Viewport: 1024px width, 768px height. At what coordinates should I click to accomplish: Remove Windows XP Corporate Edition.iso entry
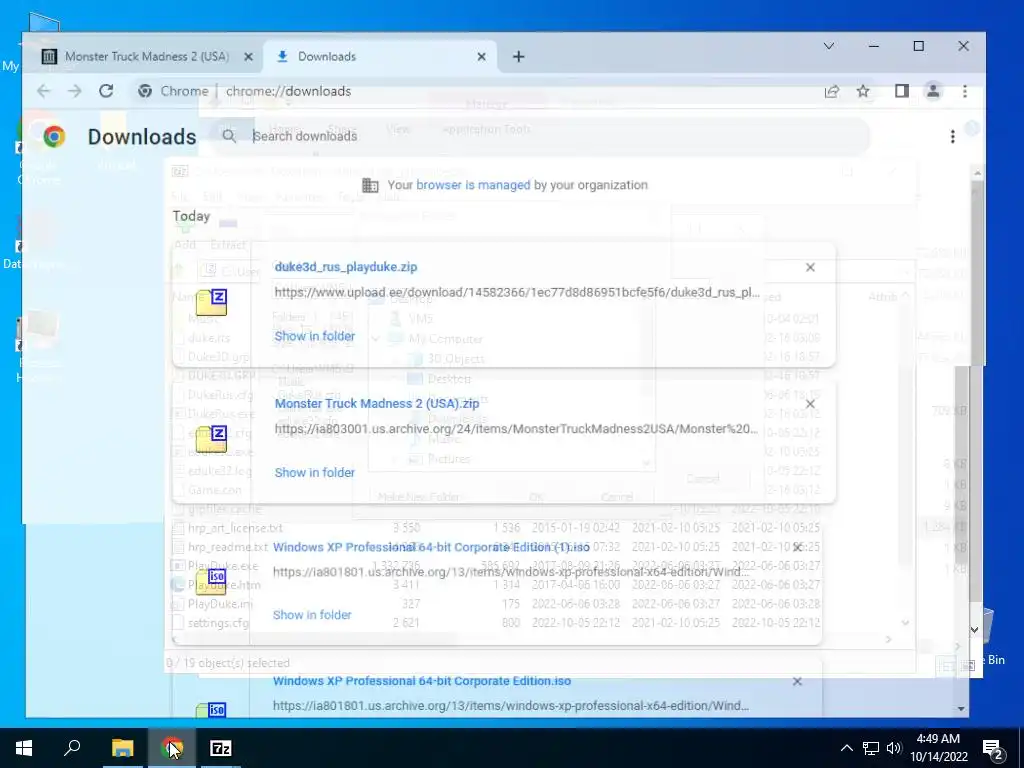pos(797,681)
